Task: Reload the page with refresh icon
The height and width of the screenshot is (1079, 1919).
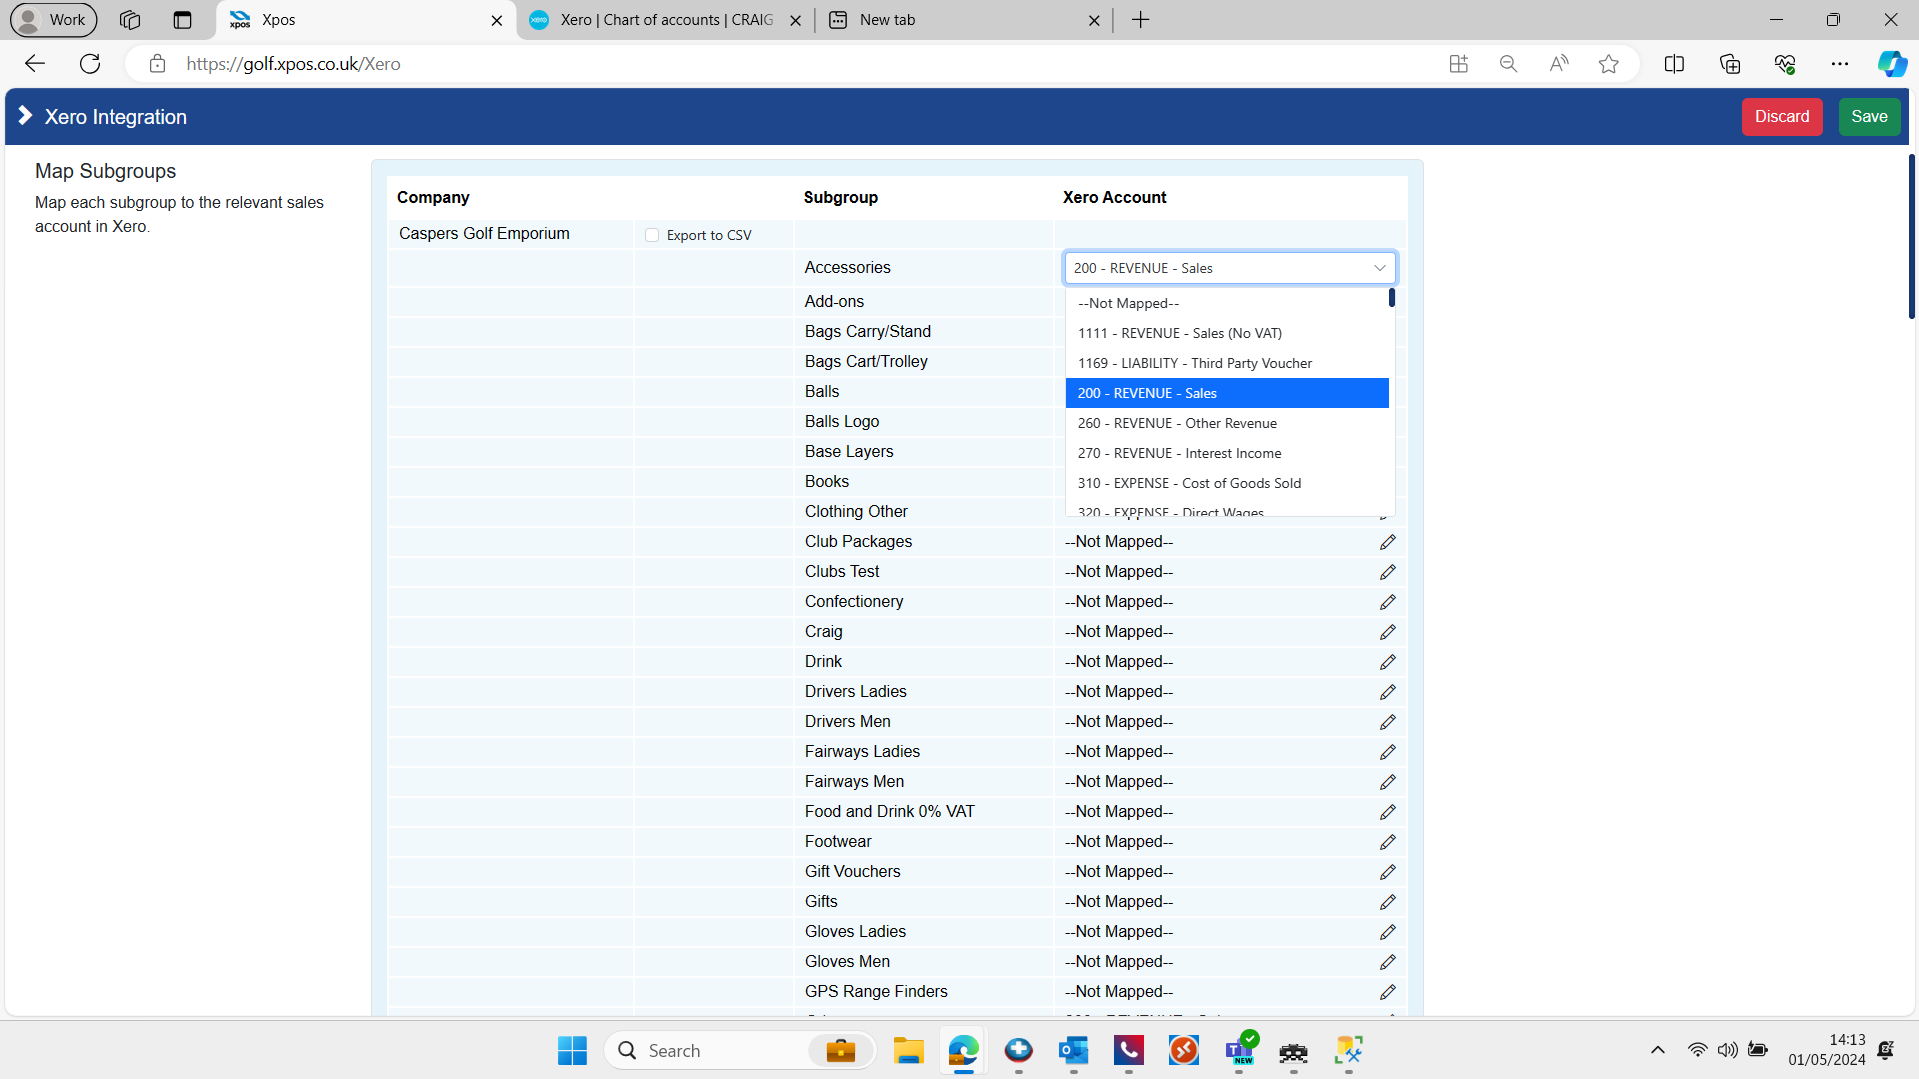Action: [x=90, y=64]
